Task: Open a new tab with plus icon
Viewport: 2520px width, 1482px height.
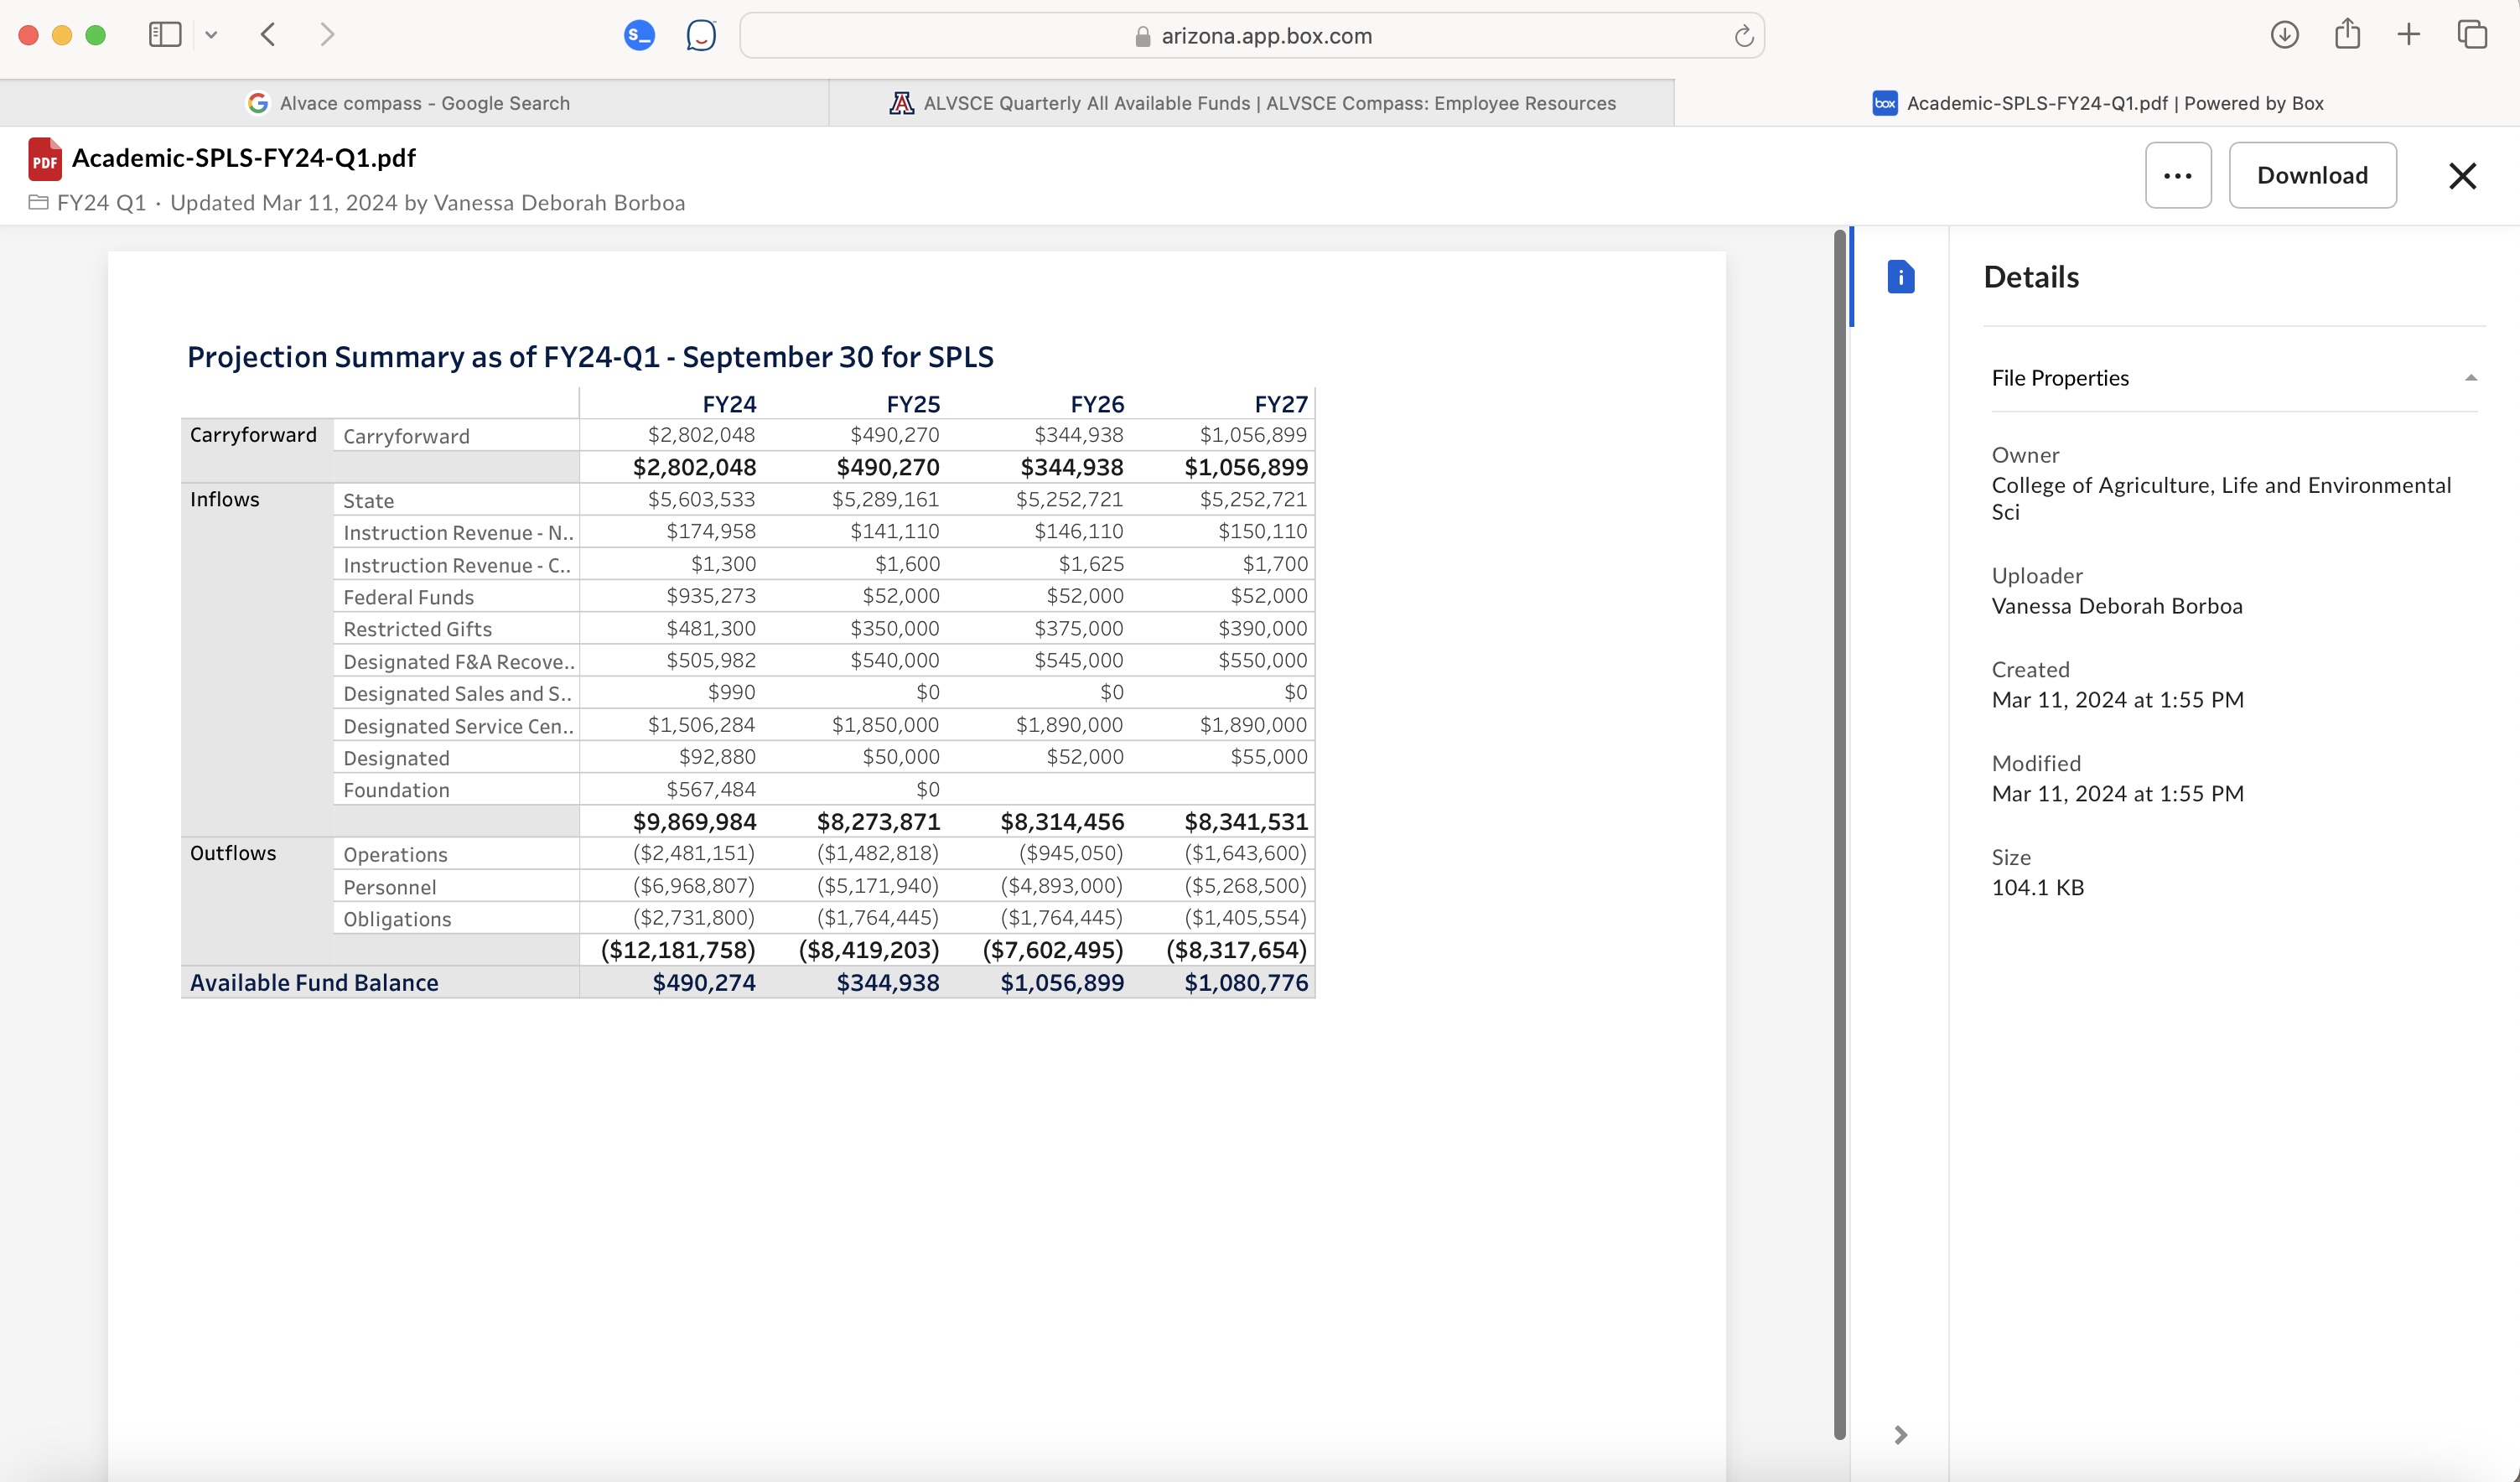Action: [2409, 35]
